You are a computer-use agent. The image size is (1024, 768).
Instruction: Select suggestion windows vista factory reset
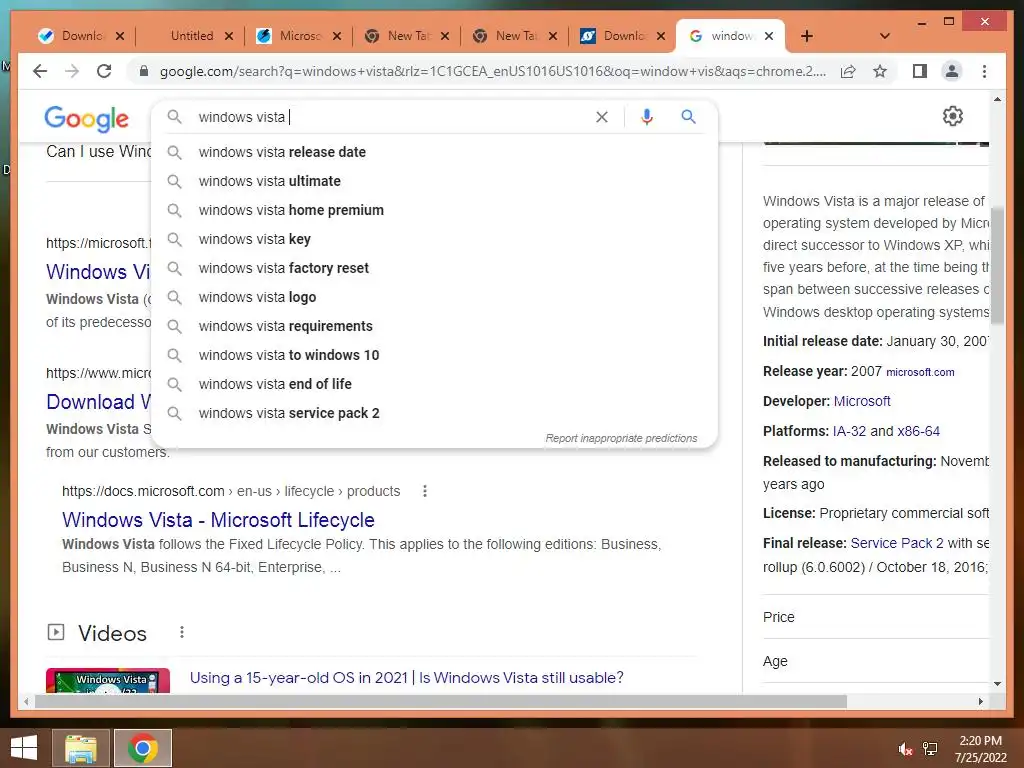point(434,268)
